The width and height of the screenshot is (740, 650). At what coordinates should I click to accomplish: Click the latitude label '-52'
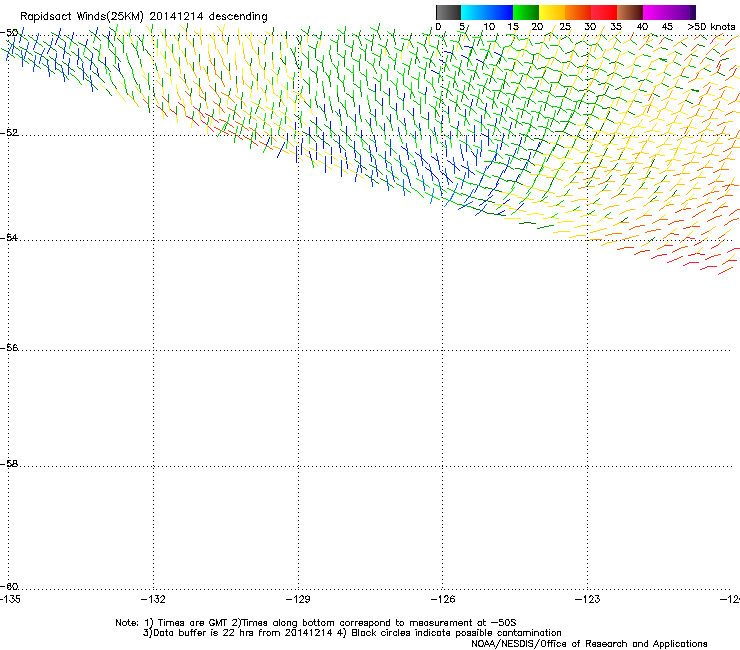(x=9, y=133)
